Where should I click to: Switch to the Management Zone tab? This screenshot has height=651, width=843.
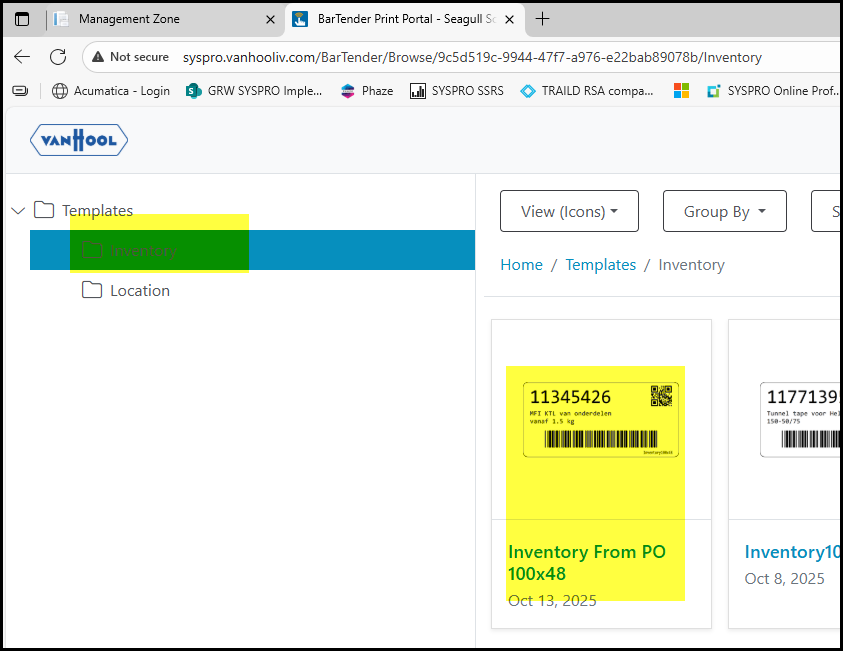pos(165,19)
